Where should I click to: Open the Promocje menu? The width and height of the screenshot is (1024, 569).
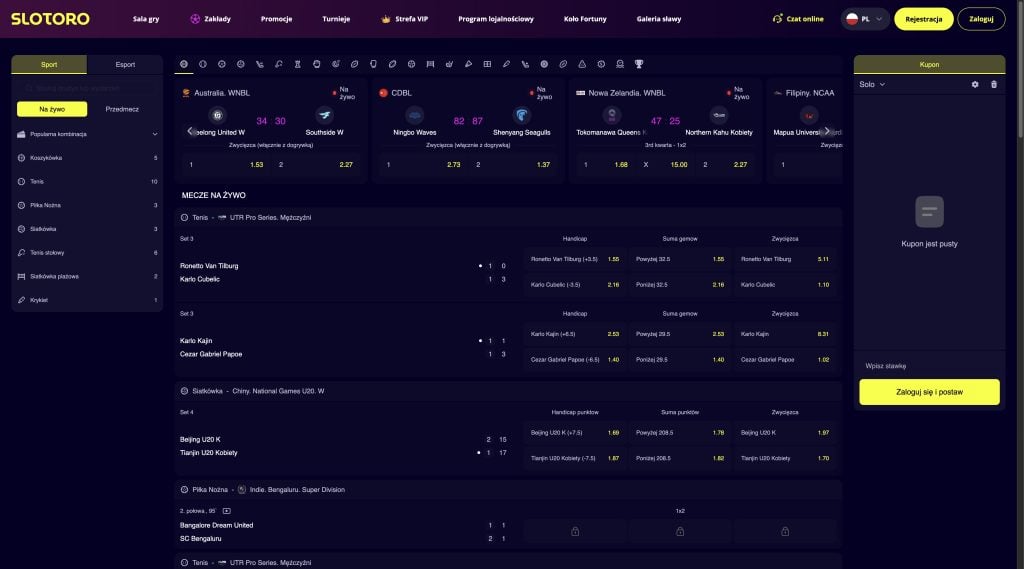pos(276,19)
